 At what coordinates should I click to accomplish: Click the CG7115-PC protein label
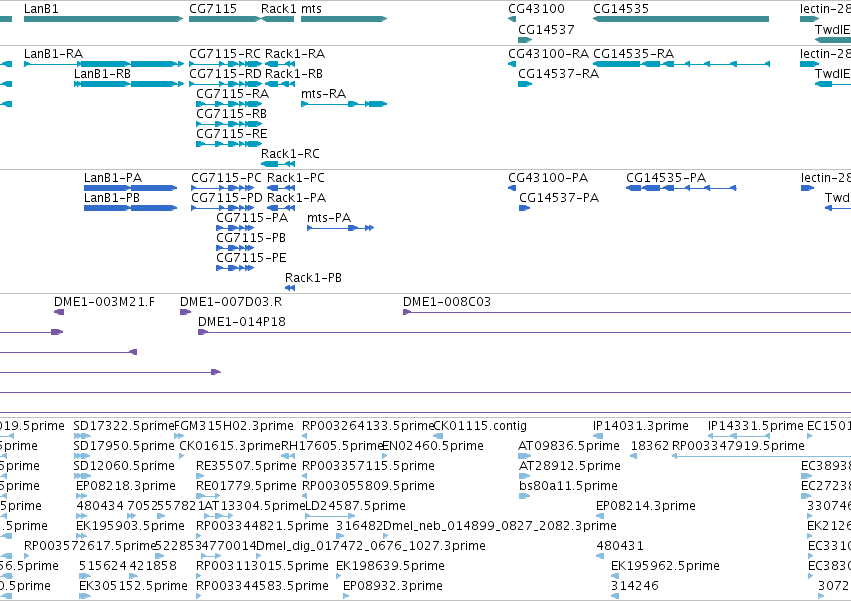point(226,178)
